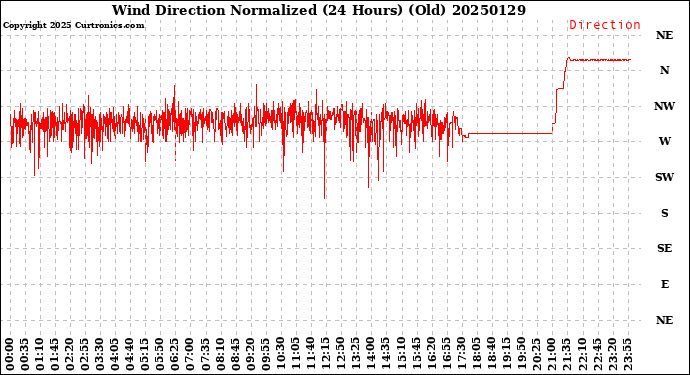Click the 'Copyright 2025 Curtronics.com' text
This screenshot has width=690, height=375.
point(73,26)
